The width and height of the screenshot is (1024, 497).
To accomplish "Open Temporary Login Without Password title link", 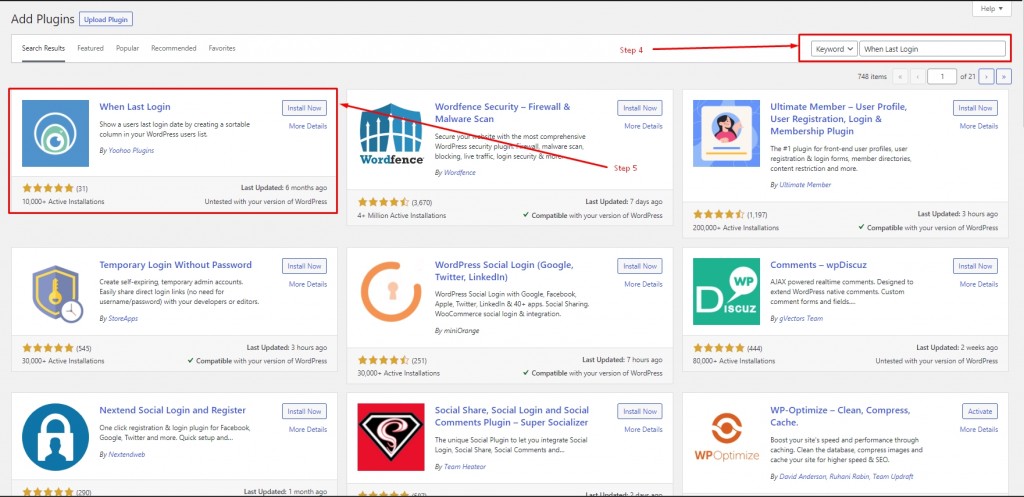I will click(175, 265).
